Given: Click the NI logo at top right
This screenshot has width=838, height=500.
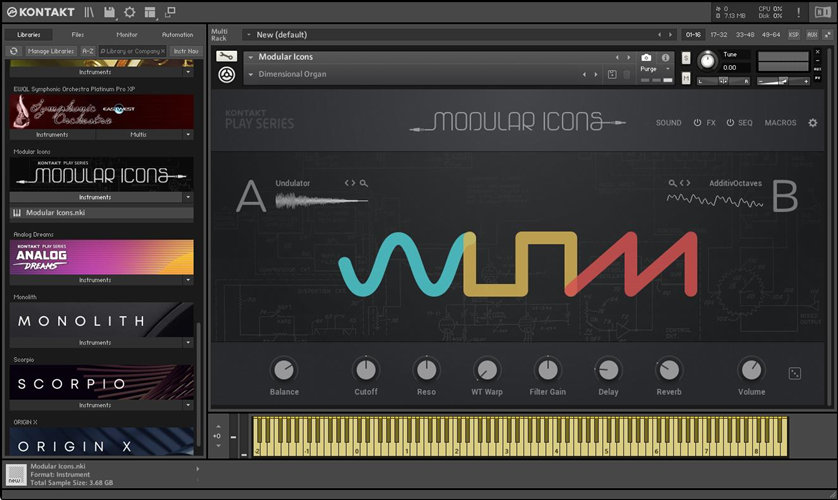Looking at the screenshot, I should point(822,12).
